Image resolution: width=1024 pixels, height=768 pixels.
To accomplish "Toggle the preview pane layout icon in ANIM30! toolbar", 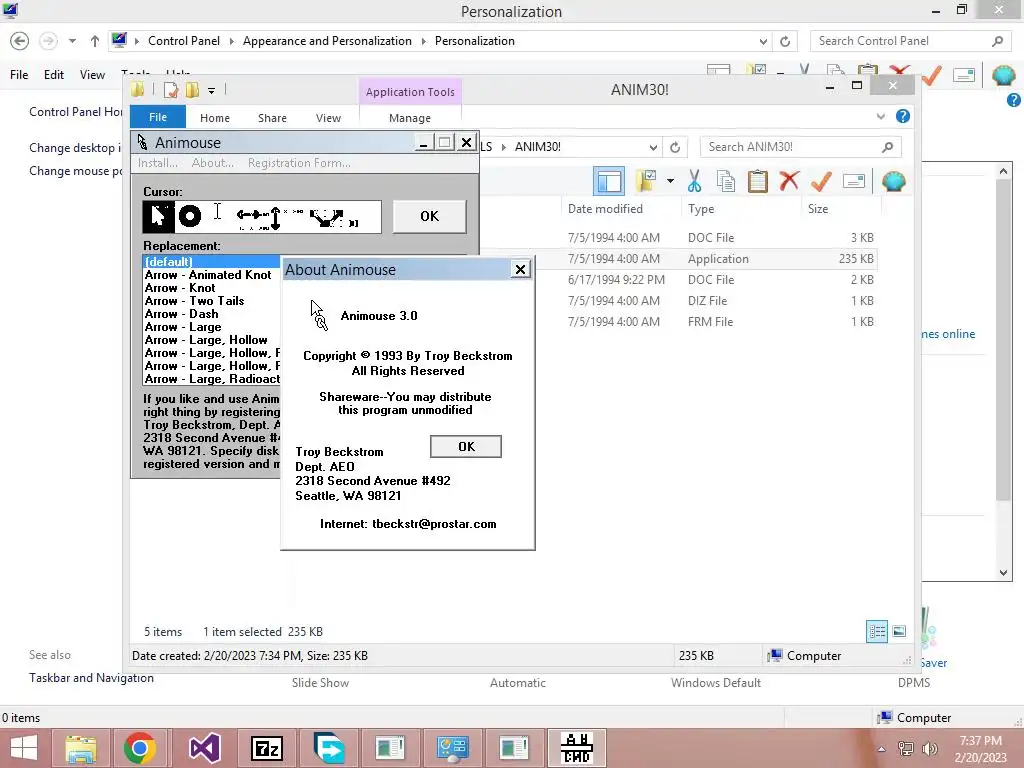I will [x=609, y=181].
